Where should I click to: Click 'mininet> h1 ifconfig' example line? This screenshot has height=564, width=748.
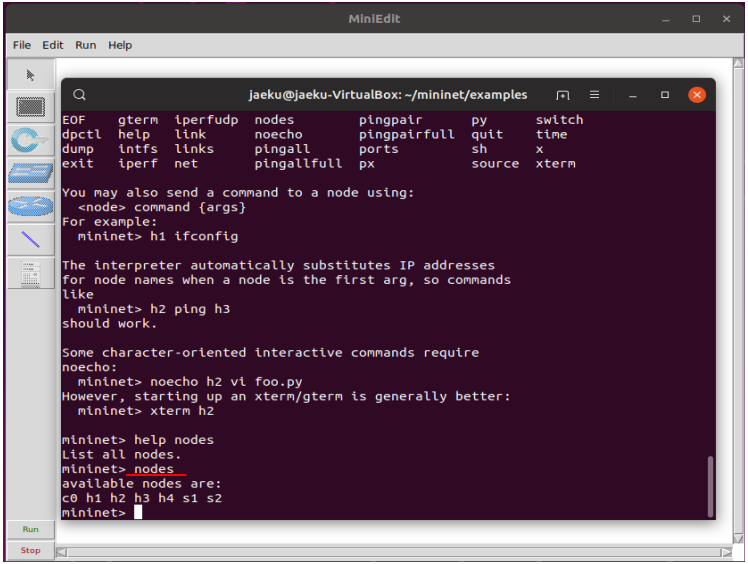(158, 236)
